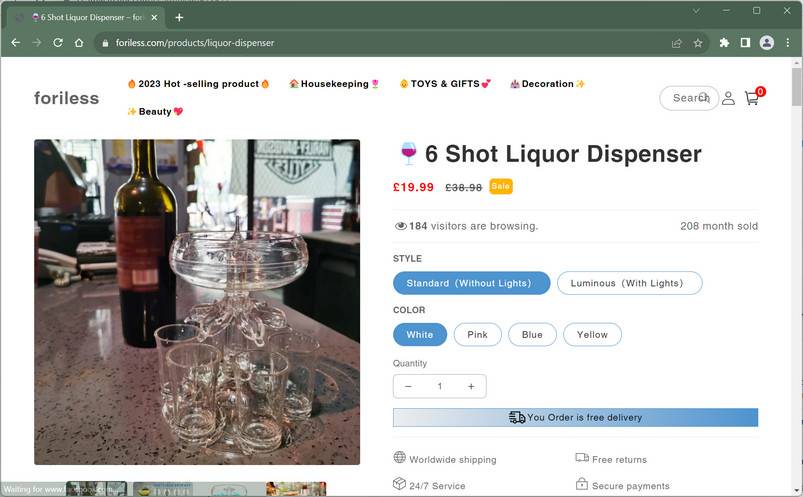The width and height of the screenshot is (803, 497).
Task: Click the browser forward arrow
Action: click(x=37, y=43)
